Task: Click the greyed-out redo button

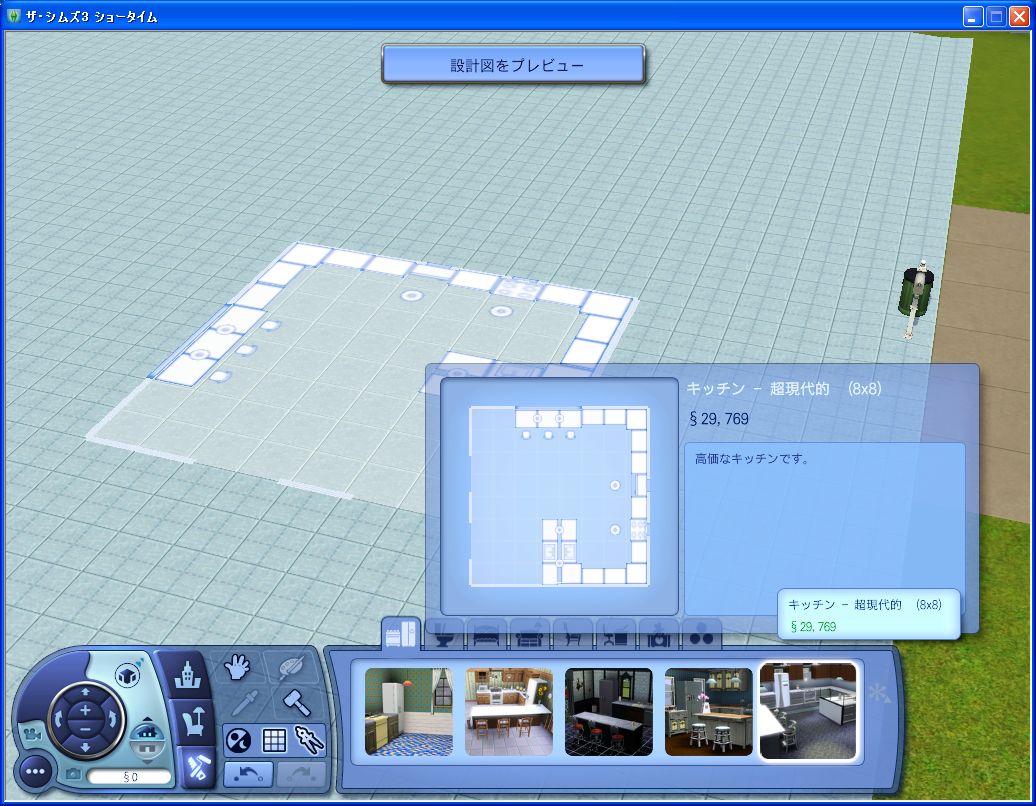Action: pyautogui.click(x=301, y=774)
